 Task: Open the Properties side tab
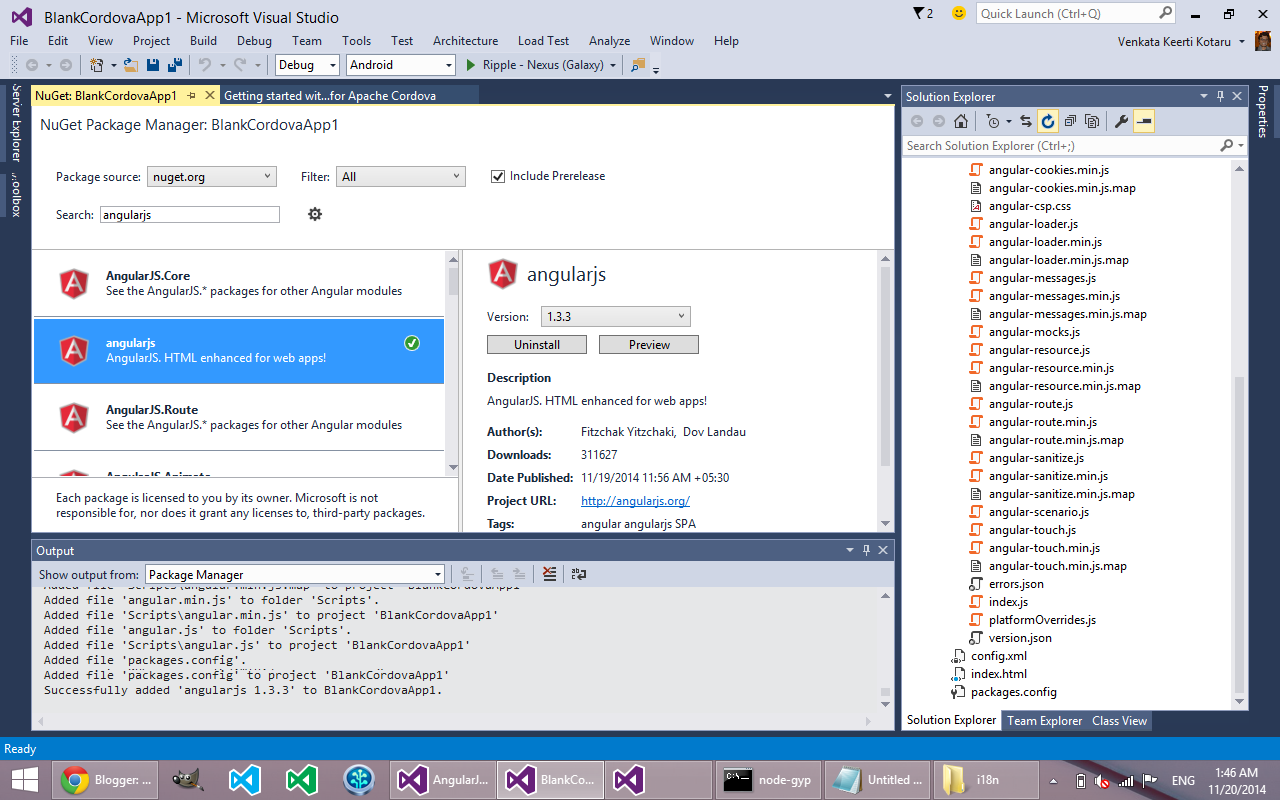pos(1262,112)
